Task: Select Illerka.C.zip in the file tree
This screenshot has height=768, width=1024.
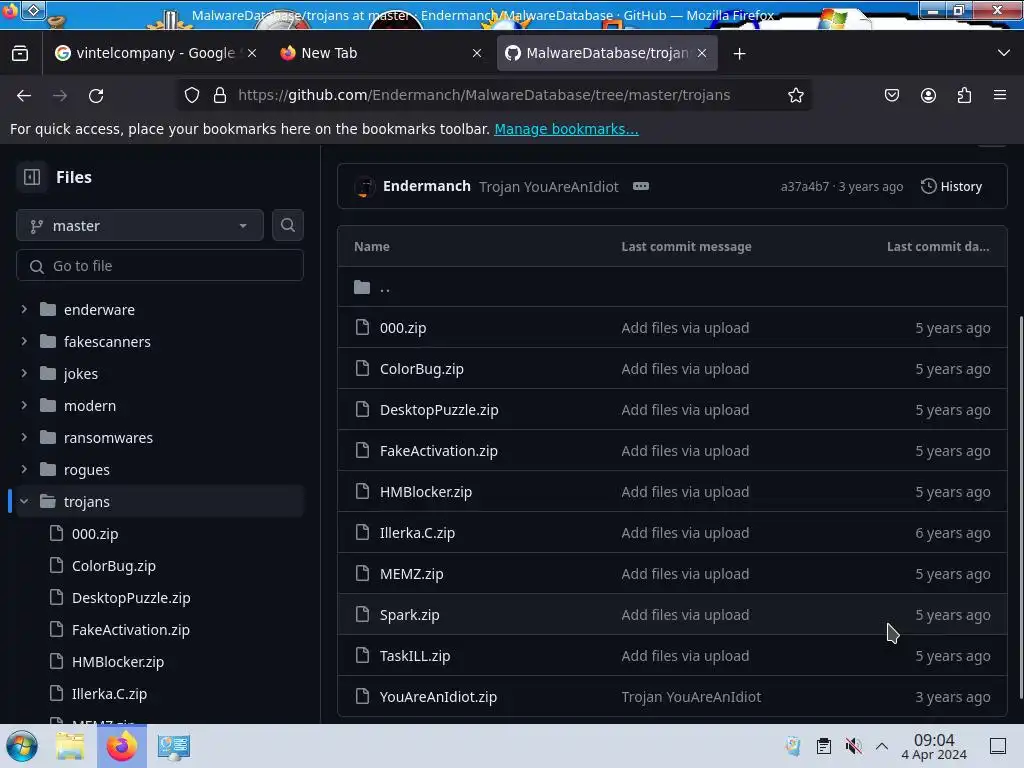Action: click(109, 694)
